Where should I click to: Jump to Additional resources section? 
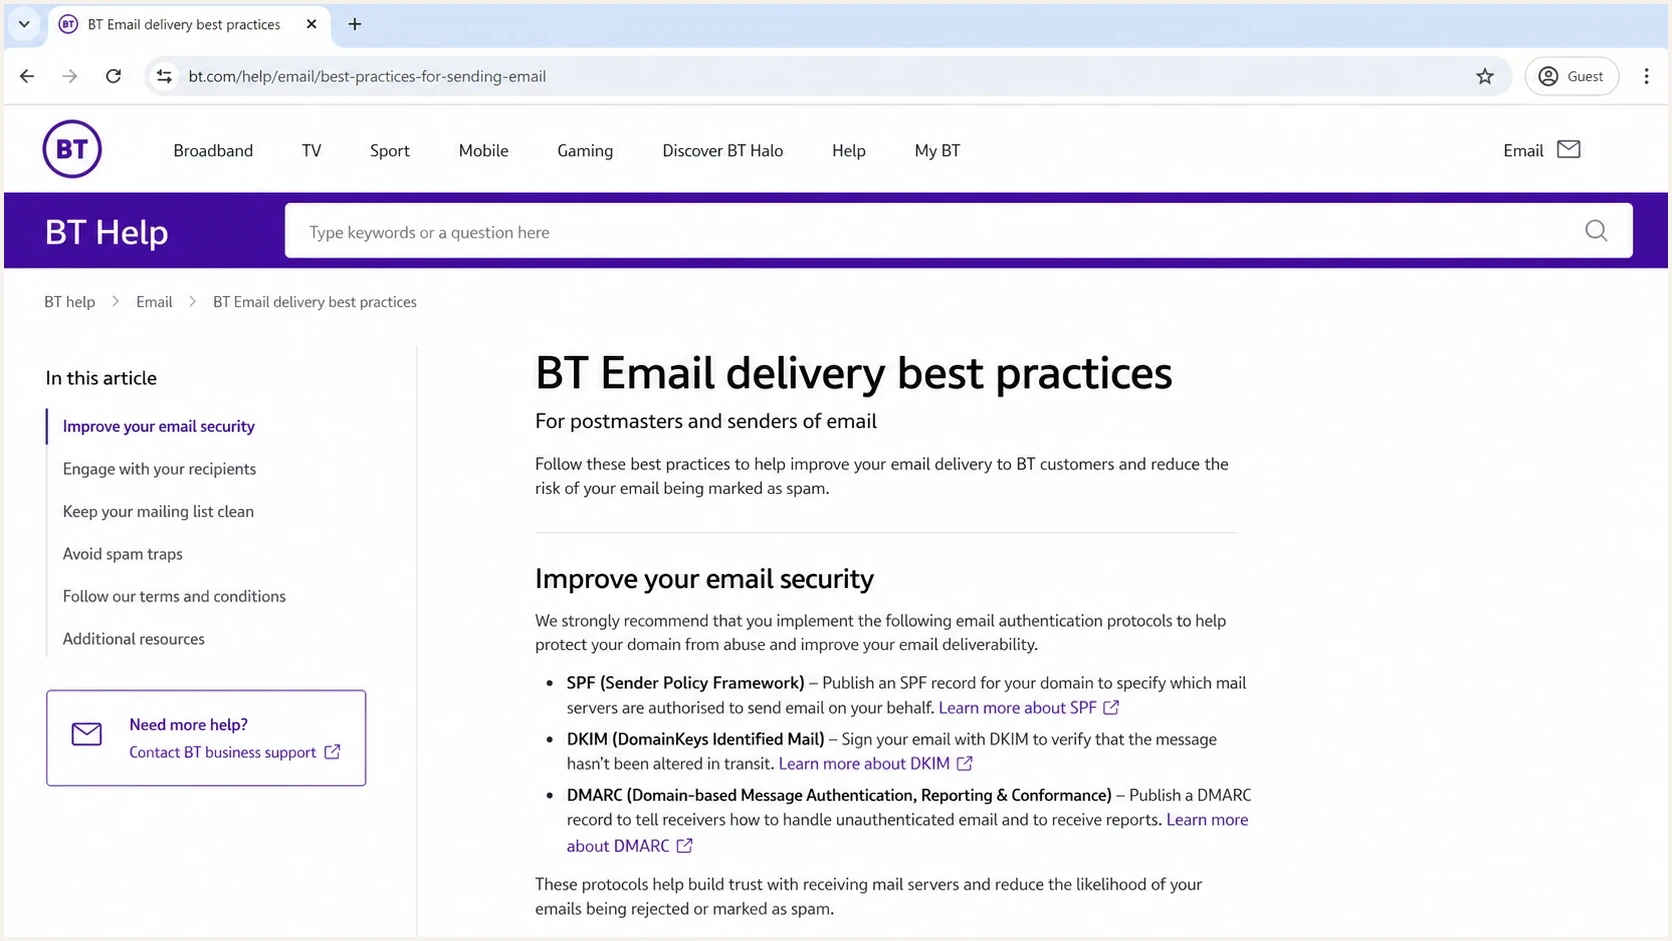pyautogui.click(x=134, y=639)
